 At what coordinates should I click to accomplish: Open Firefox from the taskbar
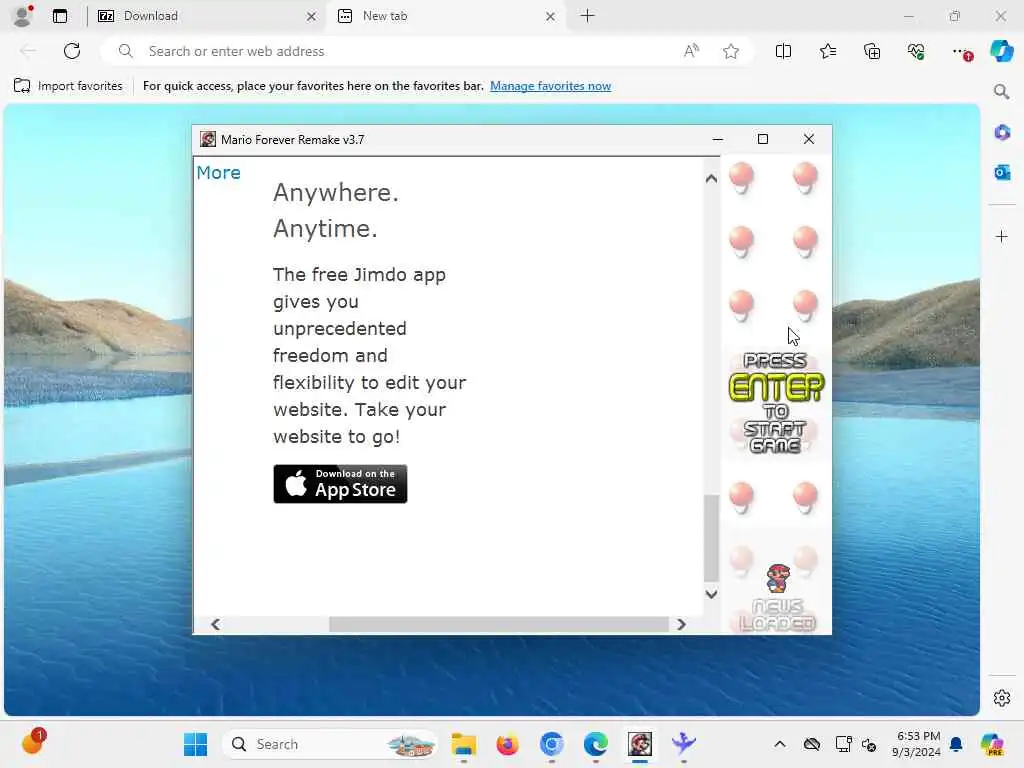507,744
